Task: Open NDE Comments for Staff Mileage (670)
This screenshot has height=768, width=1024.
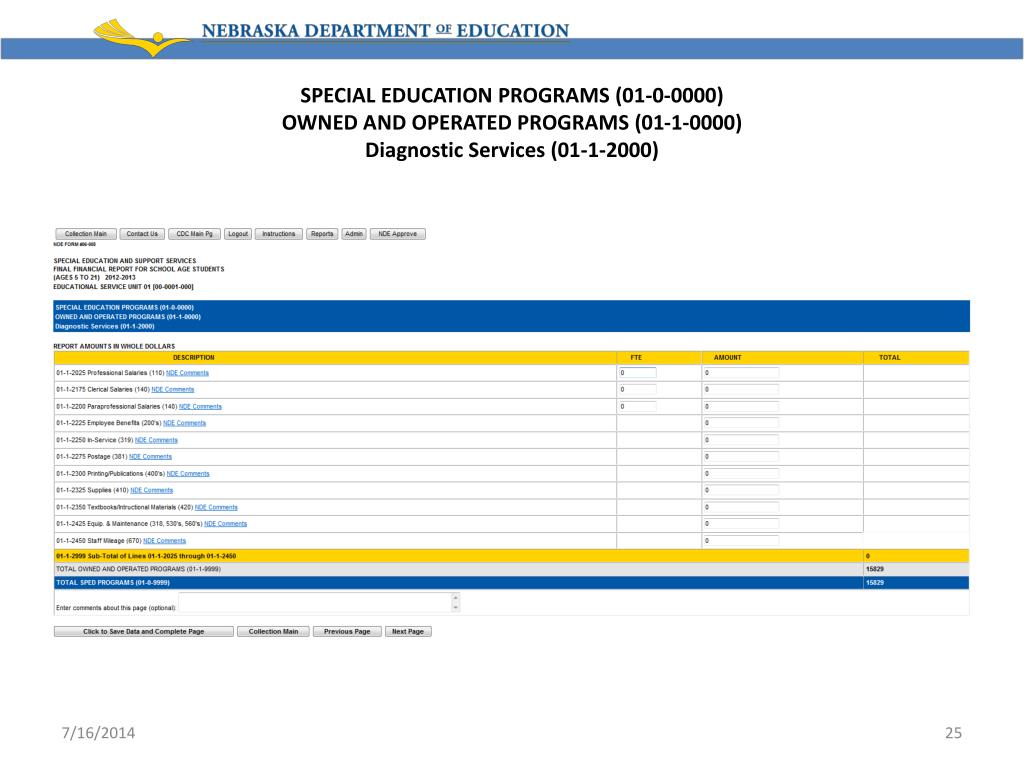Action: (x=165, y=541)
